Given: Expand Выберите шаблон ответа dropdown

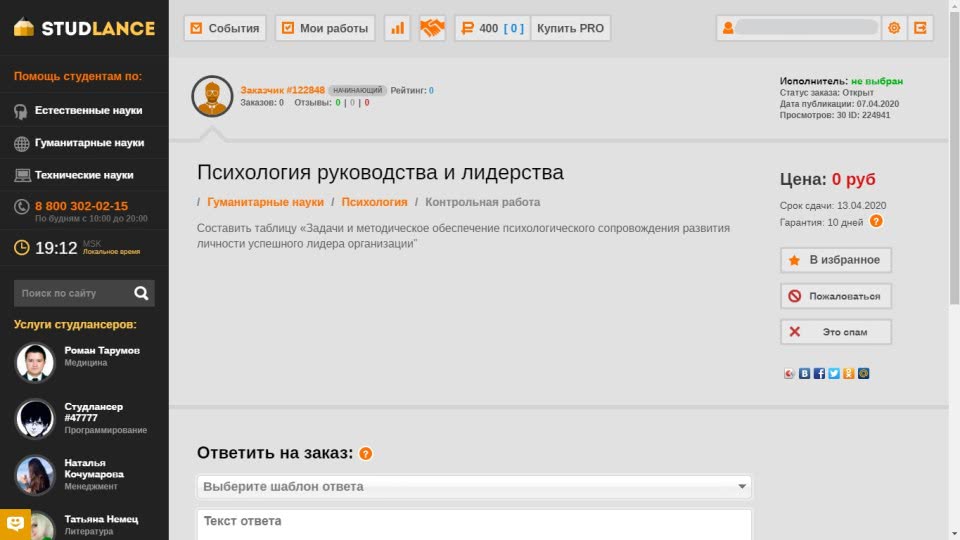Looking at the screenshot, I should (x=474, y=487).
